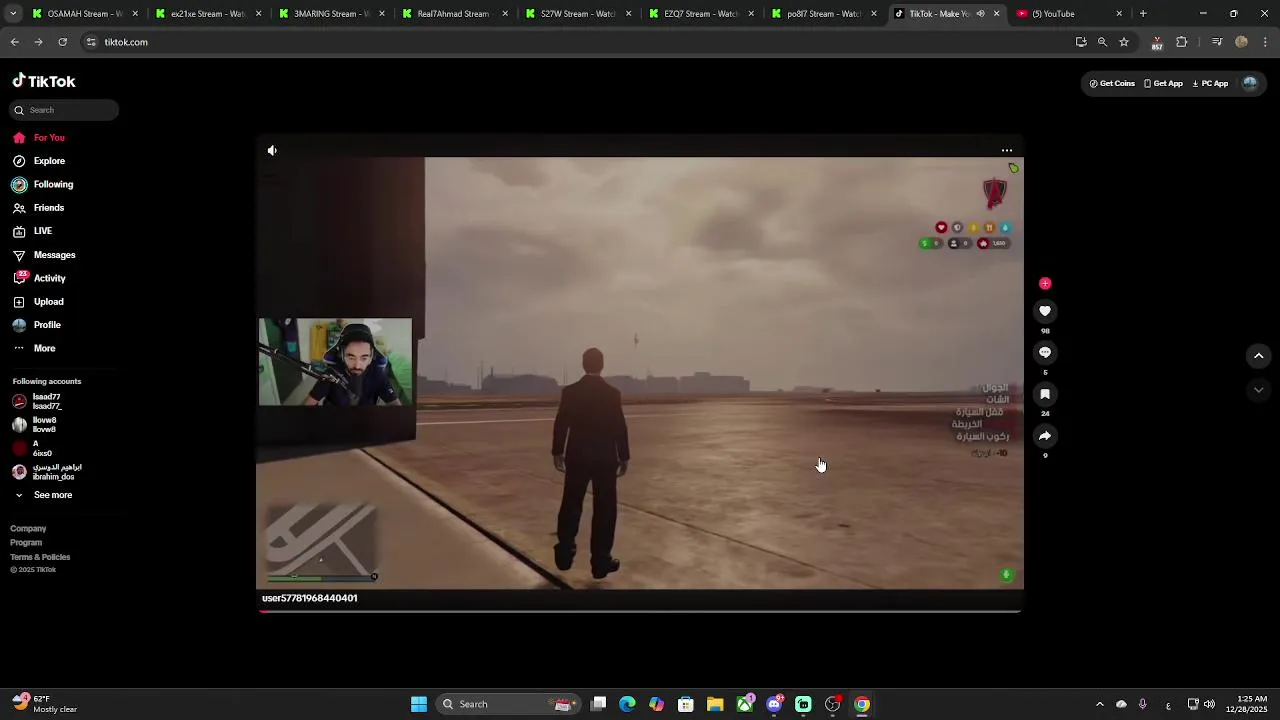Open the browser zoom magnifier icon
This screenshot has width=1280, height=720.
coord(1102,42)
